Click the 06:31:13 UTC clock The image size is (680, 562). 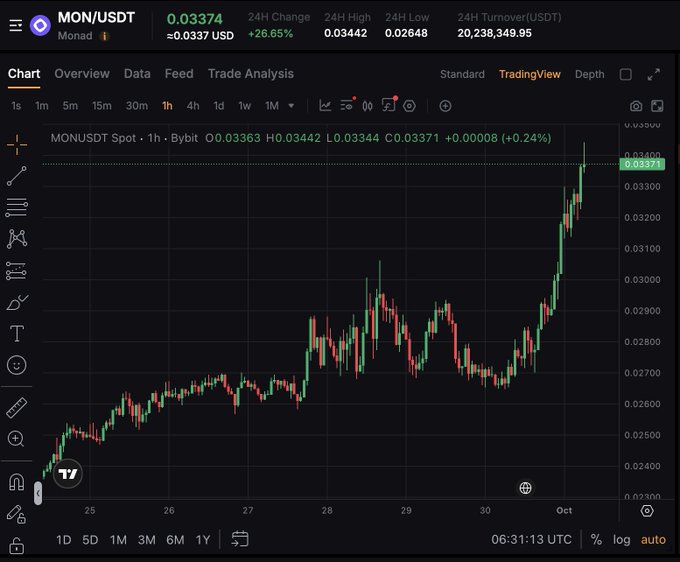tap(531, 539)
